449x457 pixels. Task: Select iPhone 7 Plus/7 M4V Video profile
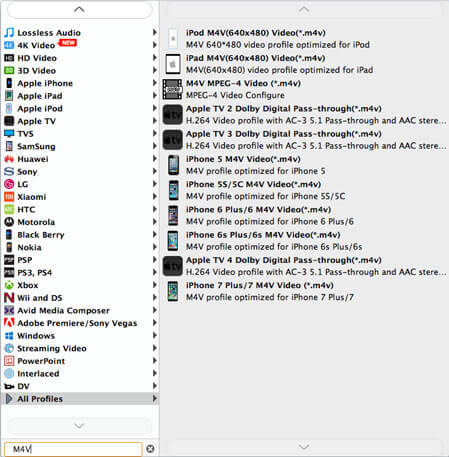[305, 291]
